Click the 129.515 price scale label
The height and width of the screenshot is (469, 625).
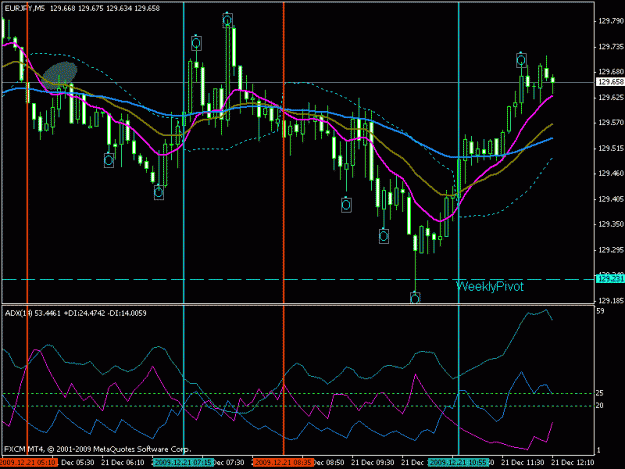[610, 148]
